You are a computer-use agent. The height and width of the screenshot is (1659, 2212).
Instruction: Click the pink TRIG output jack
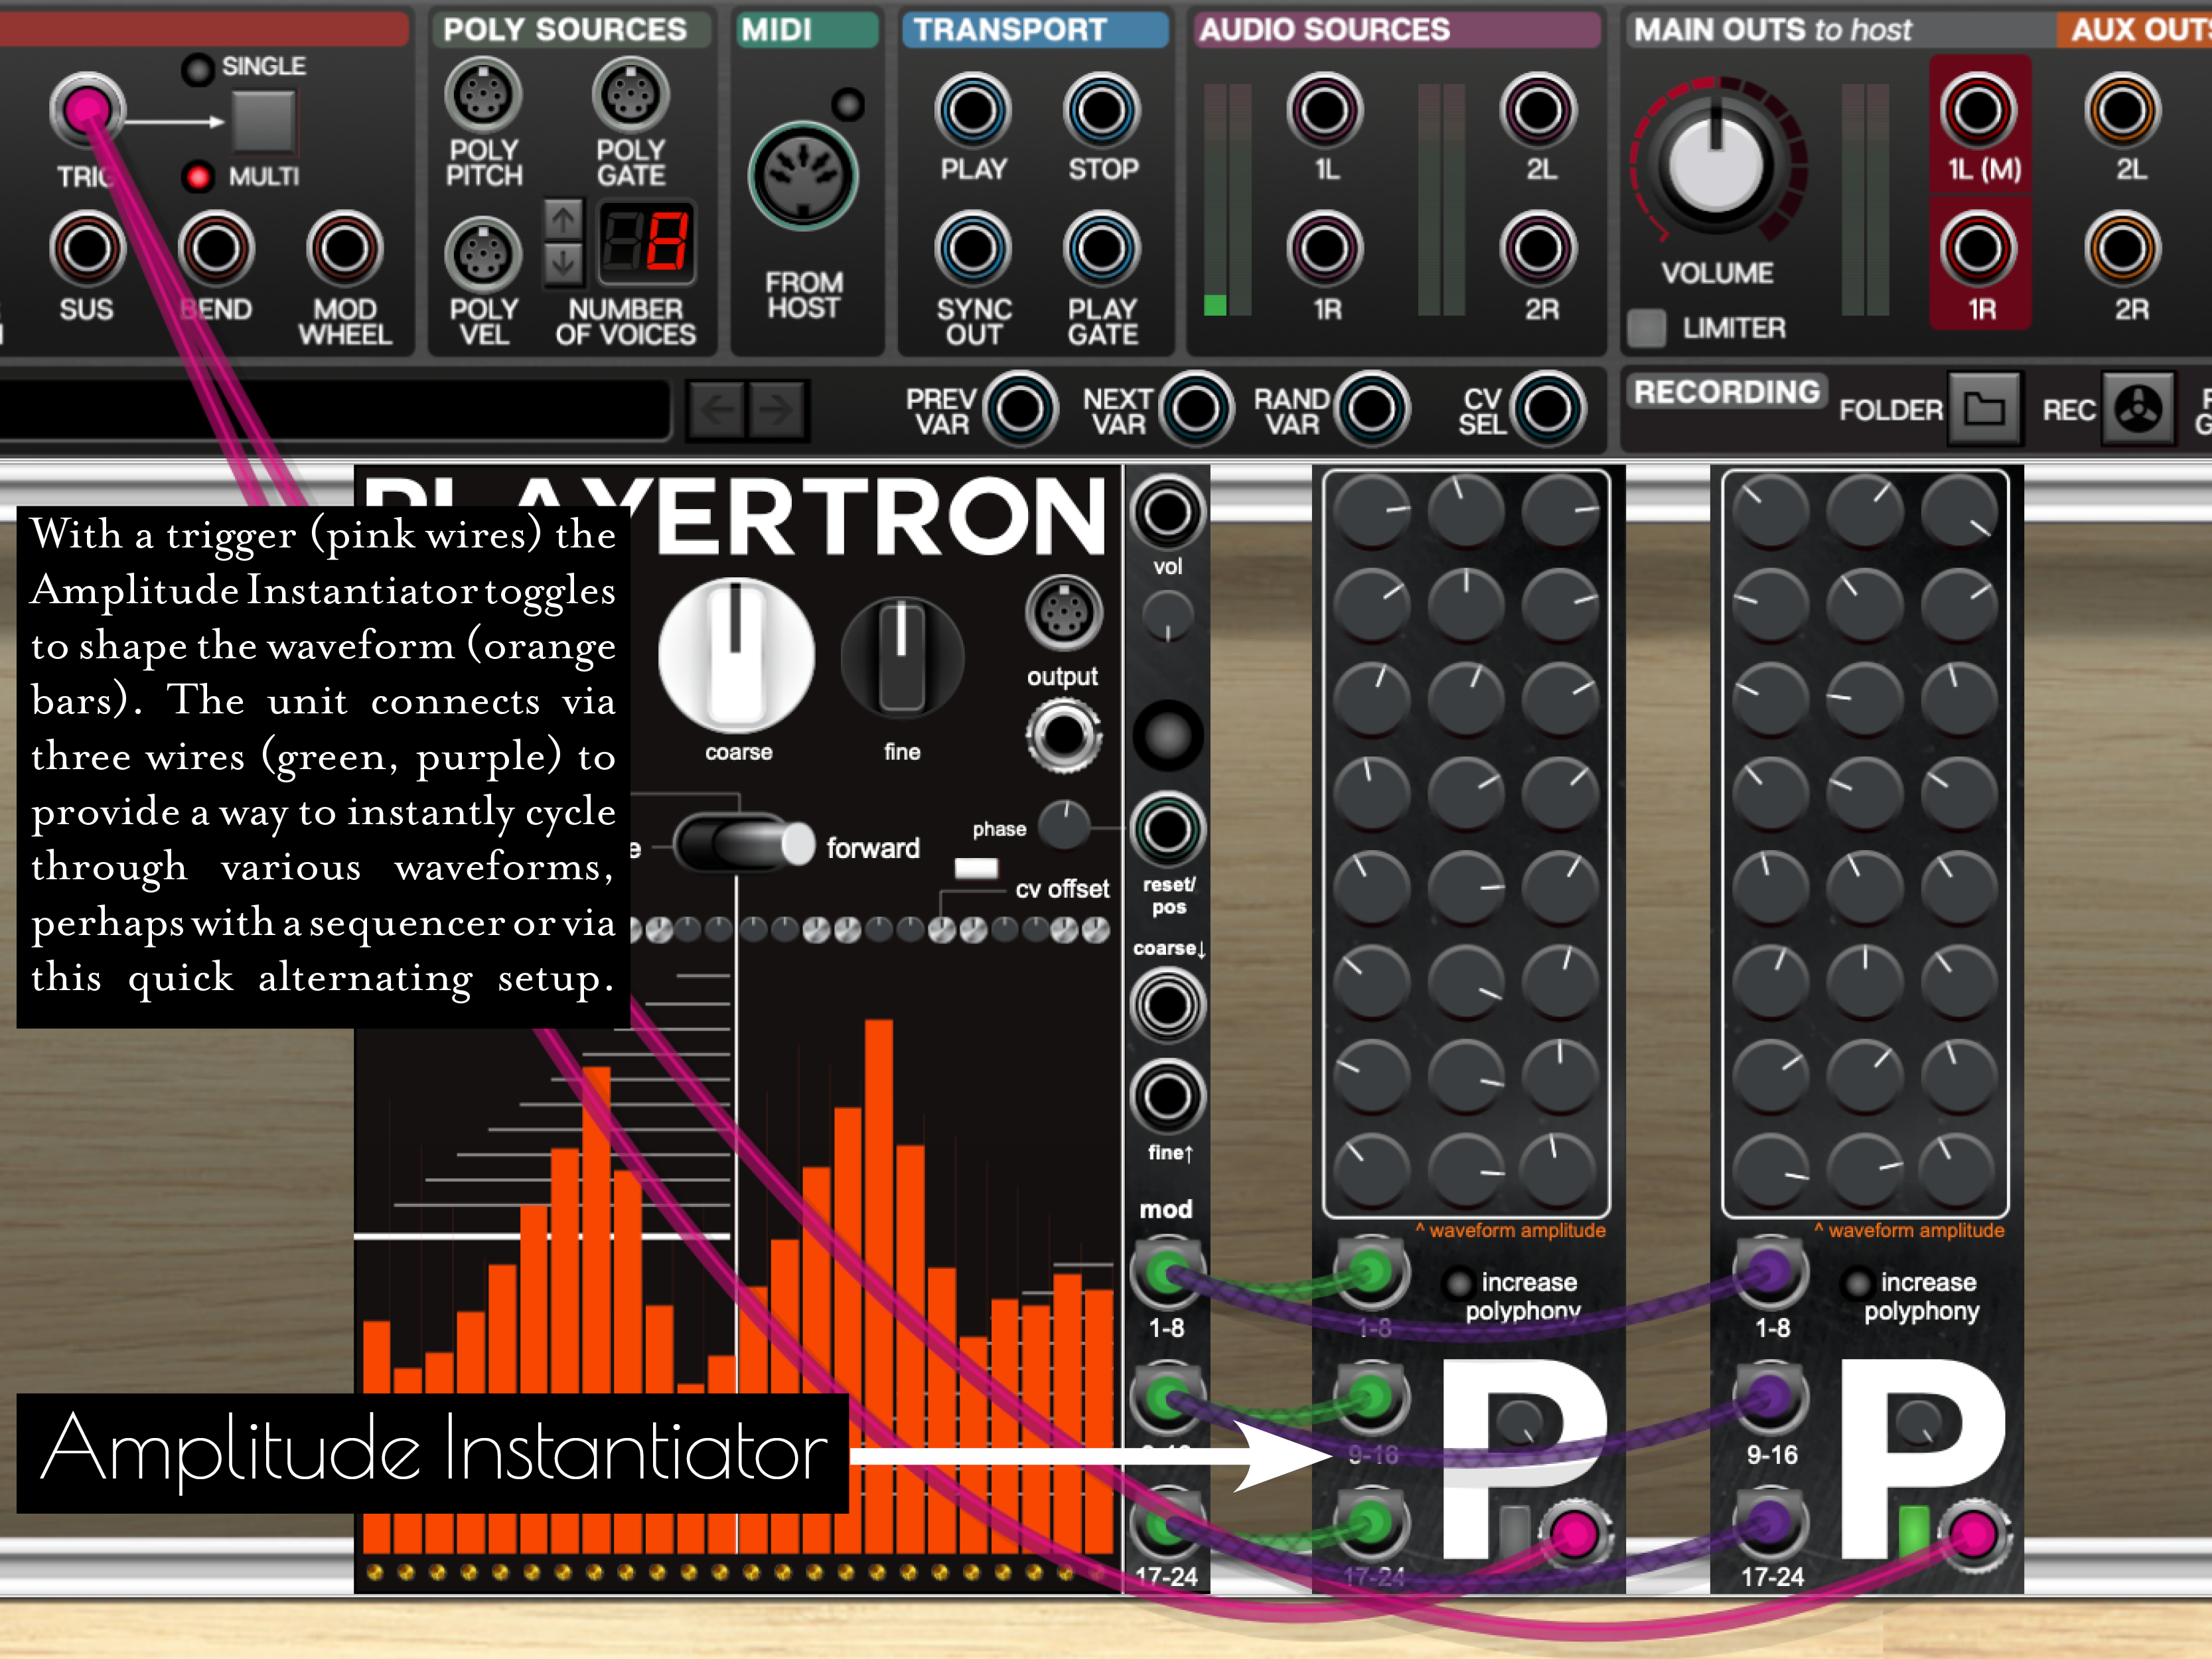point(87,108)
